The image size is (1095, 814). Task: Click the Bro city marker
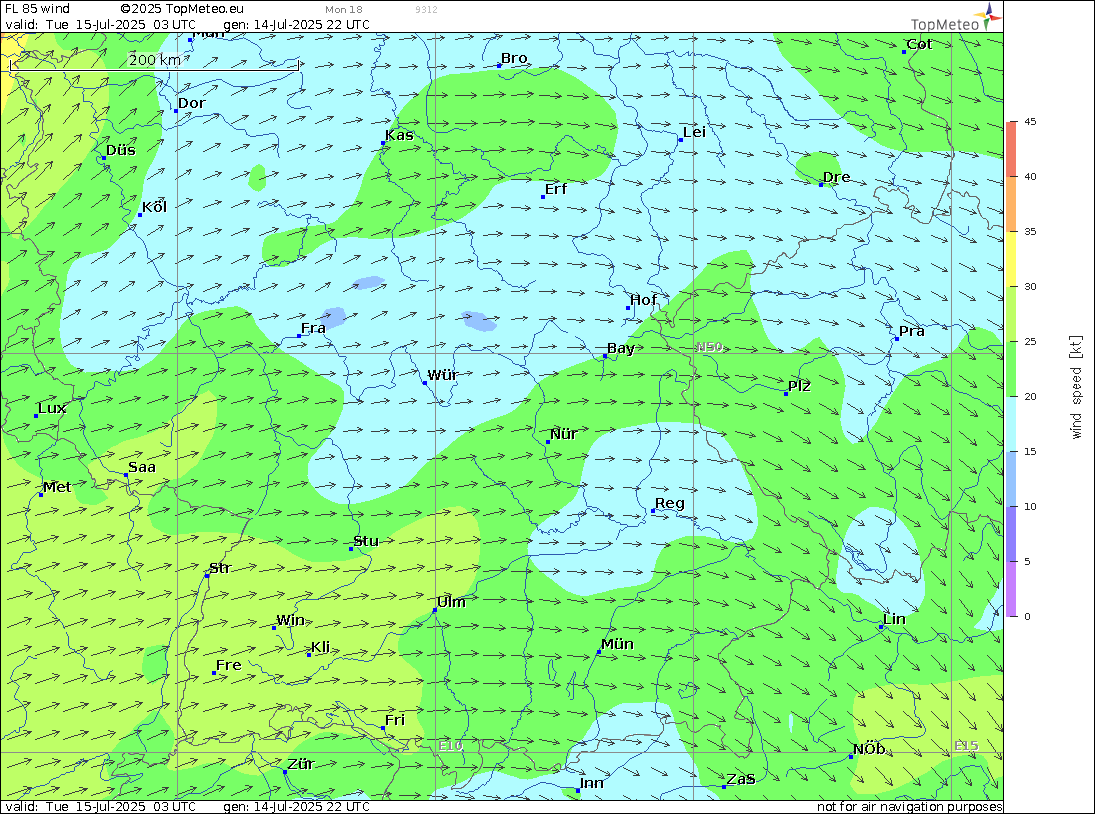[499, 66]
